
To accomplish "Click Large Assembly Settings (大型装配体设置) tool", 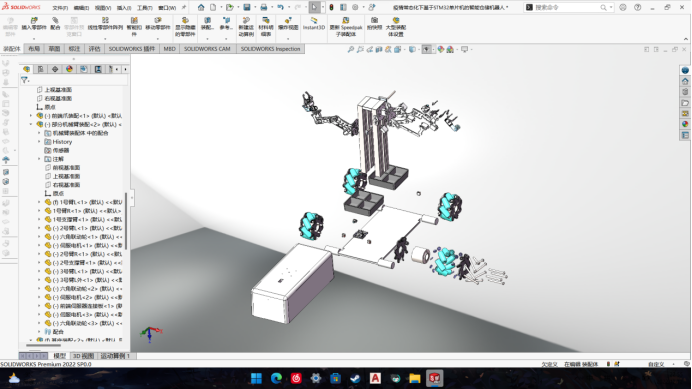I will click(395, 27).
